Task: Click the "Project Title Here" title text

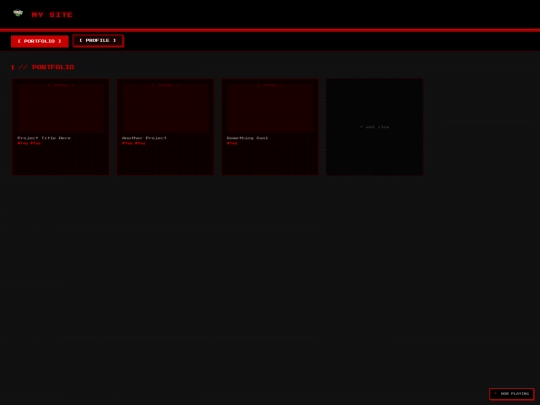Action: click(44, 138)
